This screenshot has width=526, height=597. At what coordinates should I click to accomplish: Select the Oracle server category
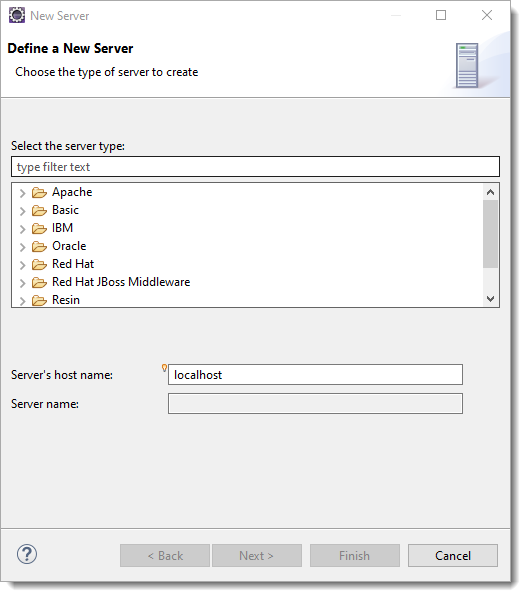(x=69, y=246)
